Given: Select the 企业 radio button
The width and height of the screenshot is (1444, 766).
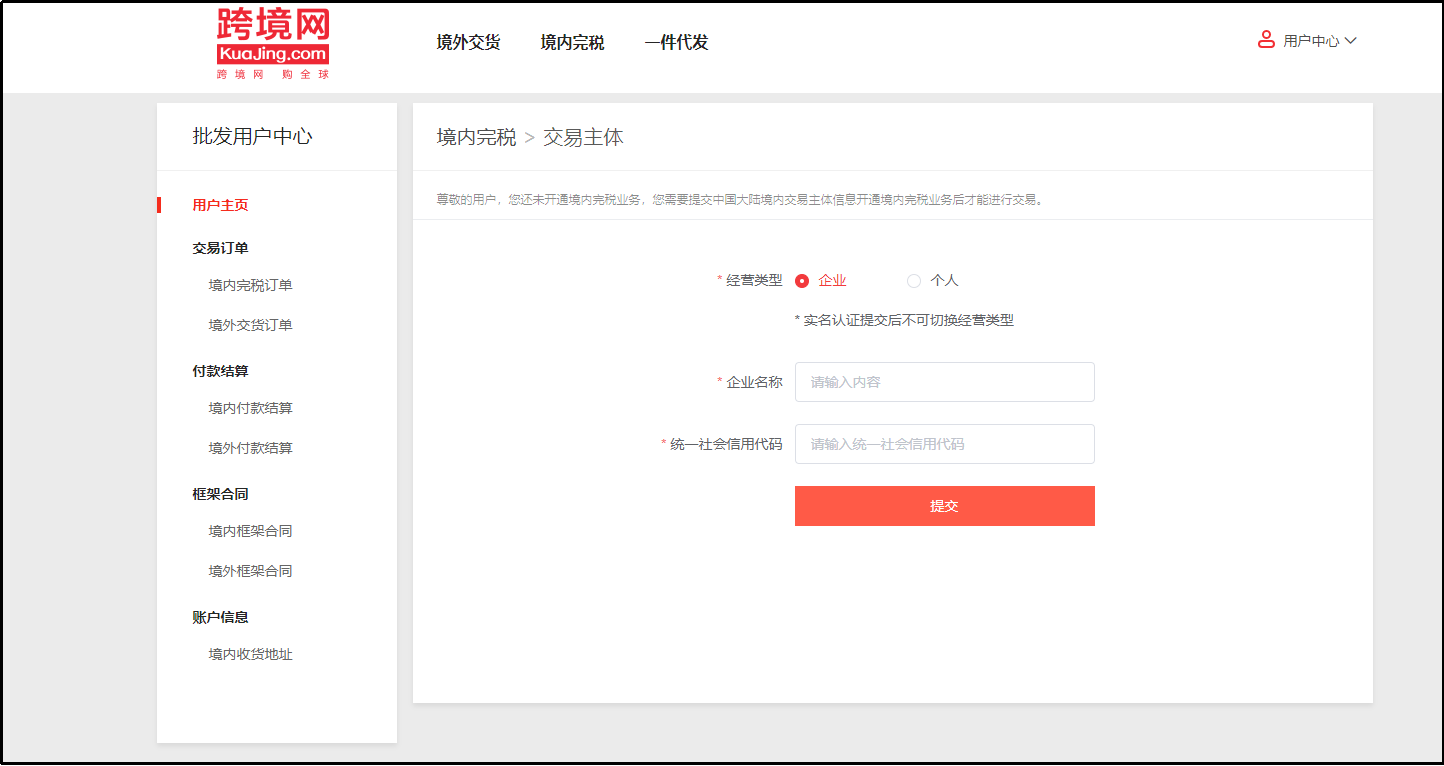Looking at the screenshot, I should coord(802,281).
